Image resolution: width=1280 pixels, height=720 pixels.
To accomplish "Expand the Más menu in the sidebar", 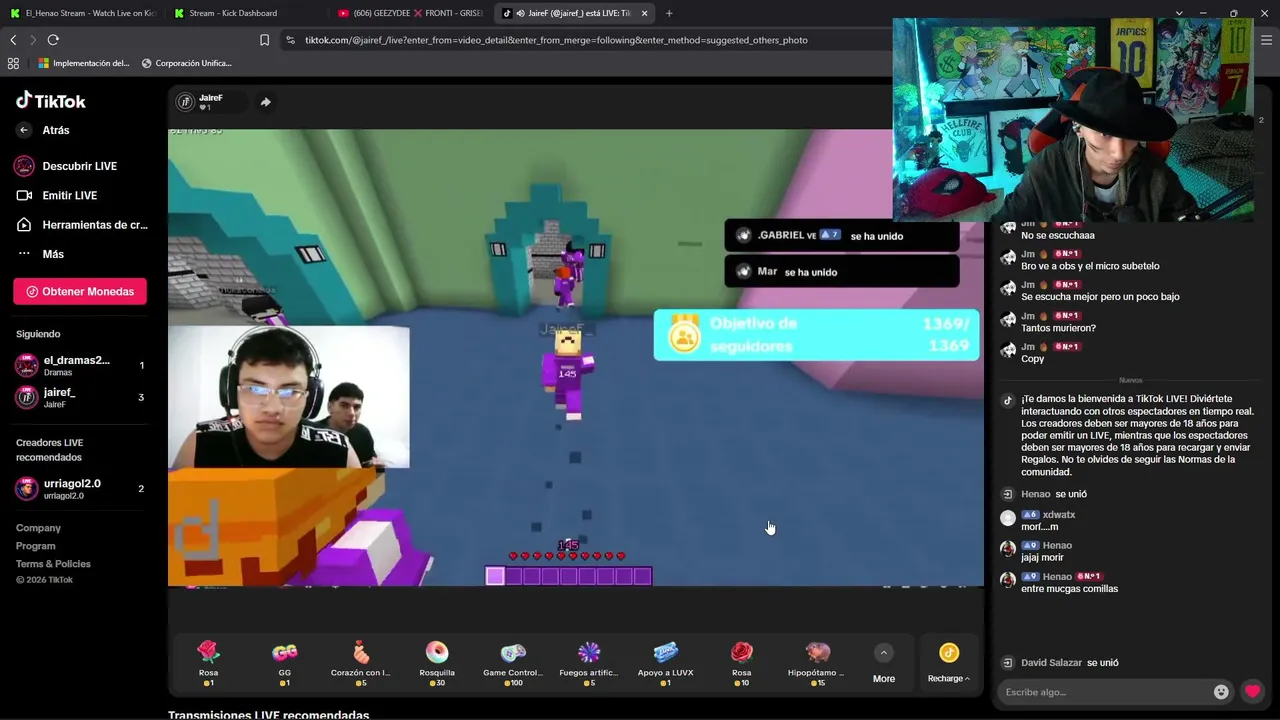I will point(52,254).
